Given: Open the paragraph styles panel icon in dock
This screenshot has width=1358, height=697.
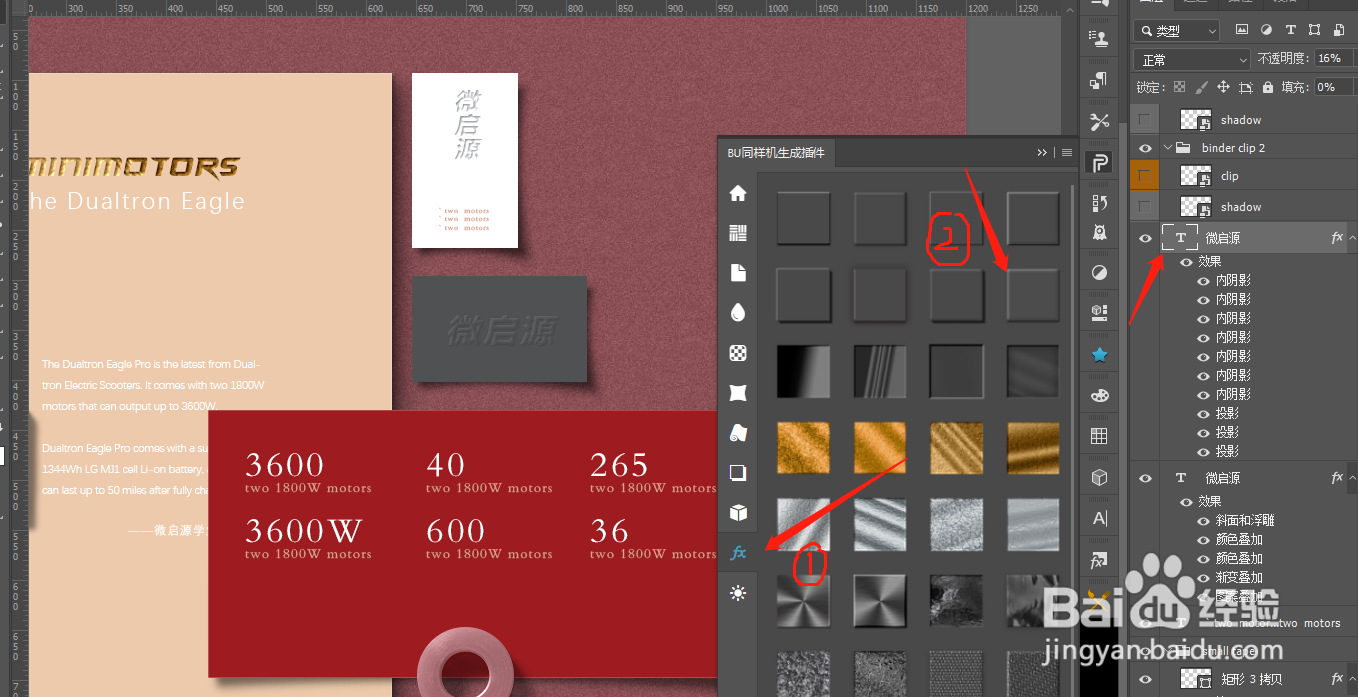Looking at the screenshot, I should click(1100, 80).
